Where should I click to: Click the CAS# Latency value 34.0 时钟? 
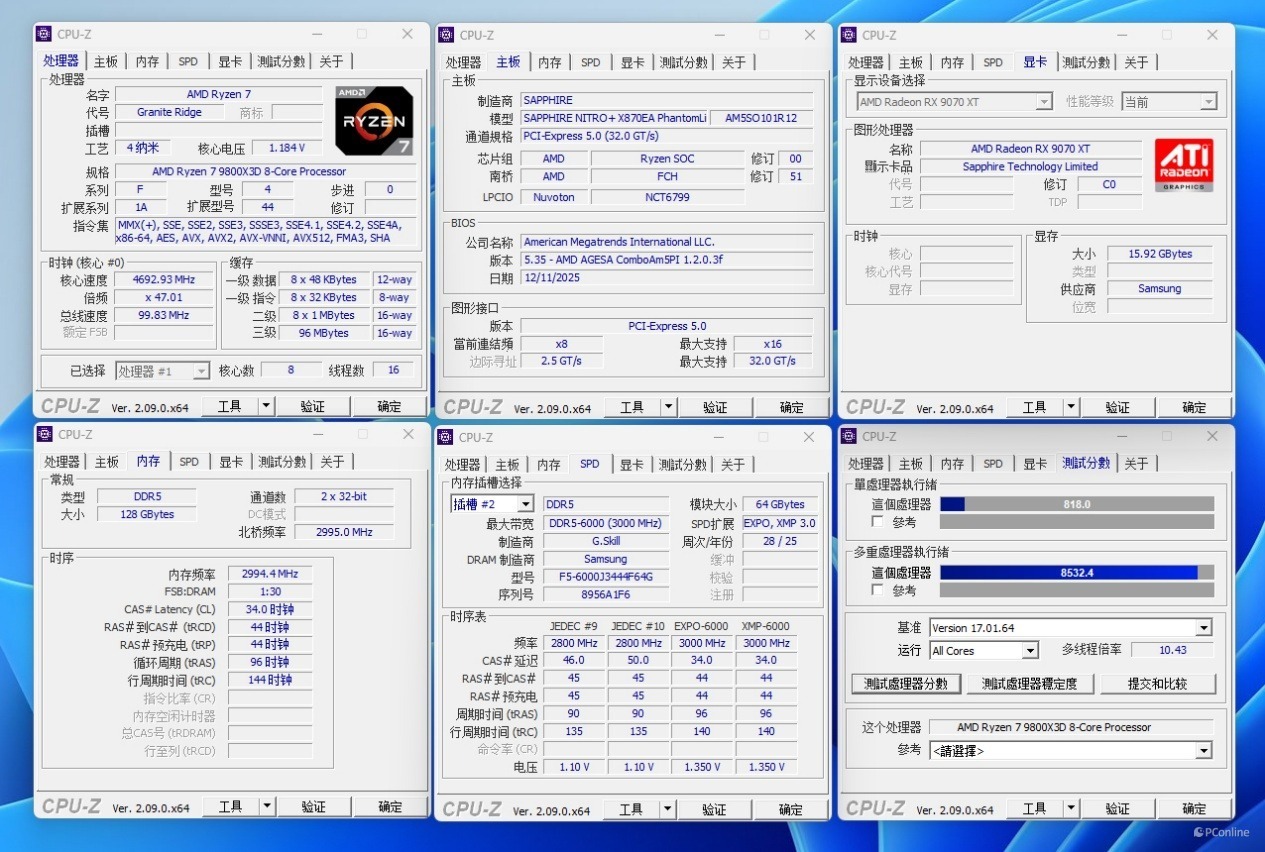coord(270,609)
